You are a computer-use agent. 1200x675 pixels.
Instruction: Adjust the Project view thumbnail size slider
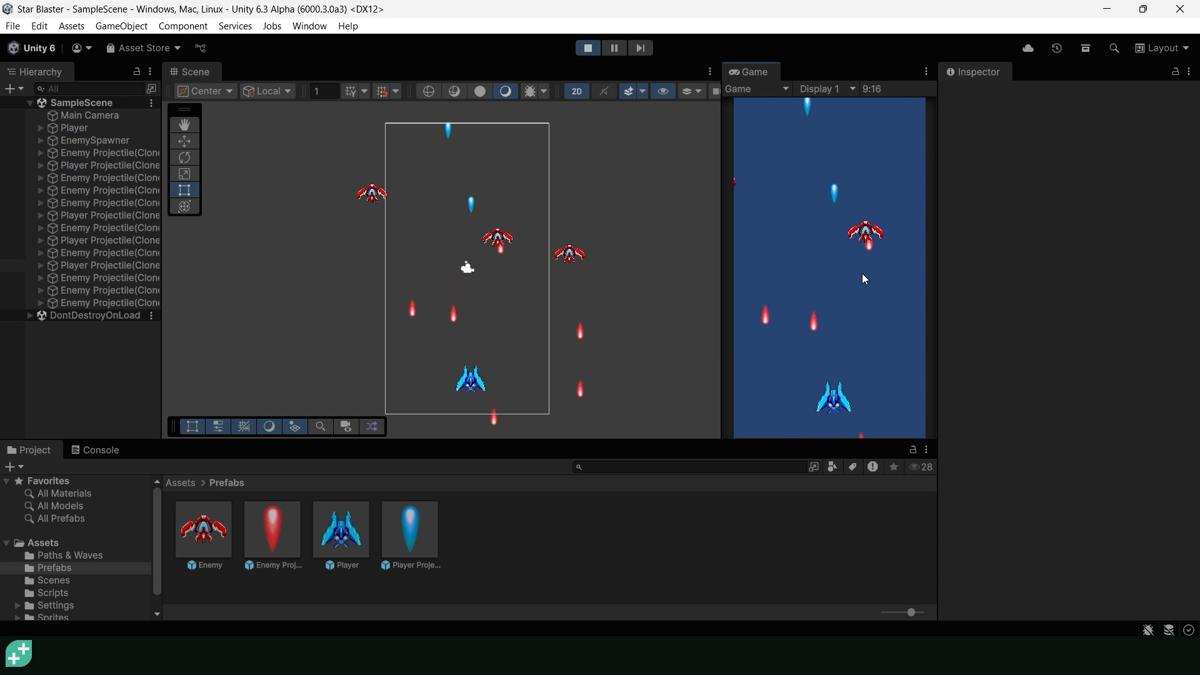pyautogui.click(x=909, y=611)
